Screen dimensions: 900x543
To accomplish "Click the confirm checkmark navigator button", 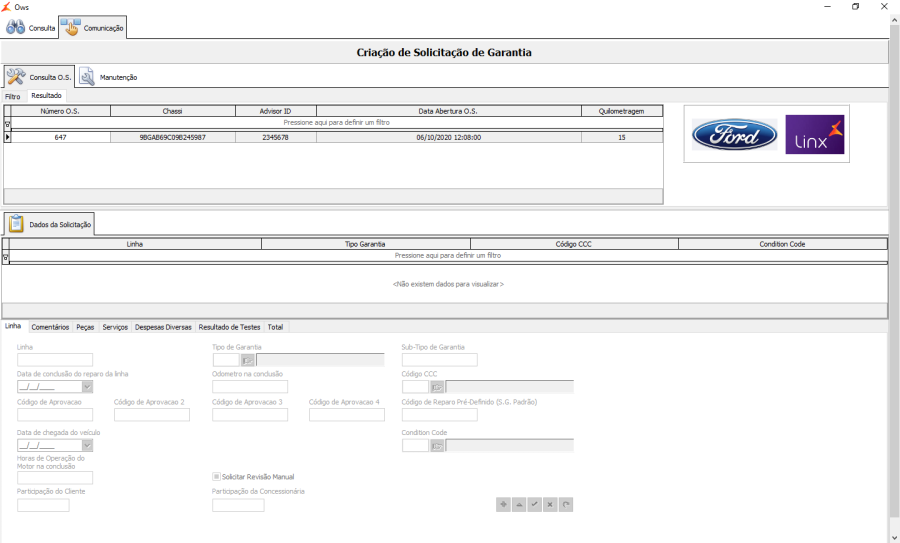I will tap(534, 505).
